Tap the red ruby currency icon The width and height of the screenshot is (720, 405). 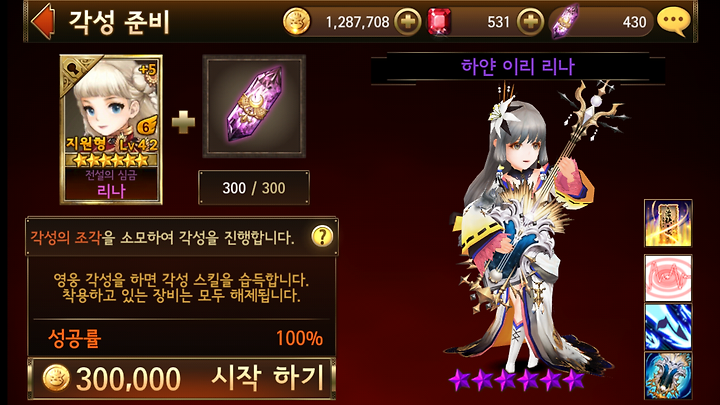[439, 22]
